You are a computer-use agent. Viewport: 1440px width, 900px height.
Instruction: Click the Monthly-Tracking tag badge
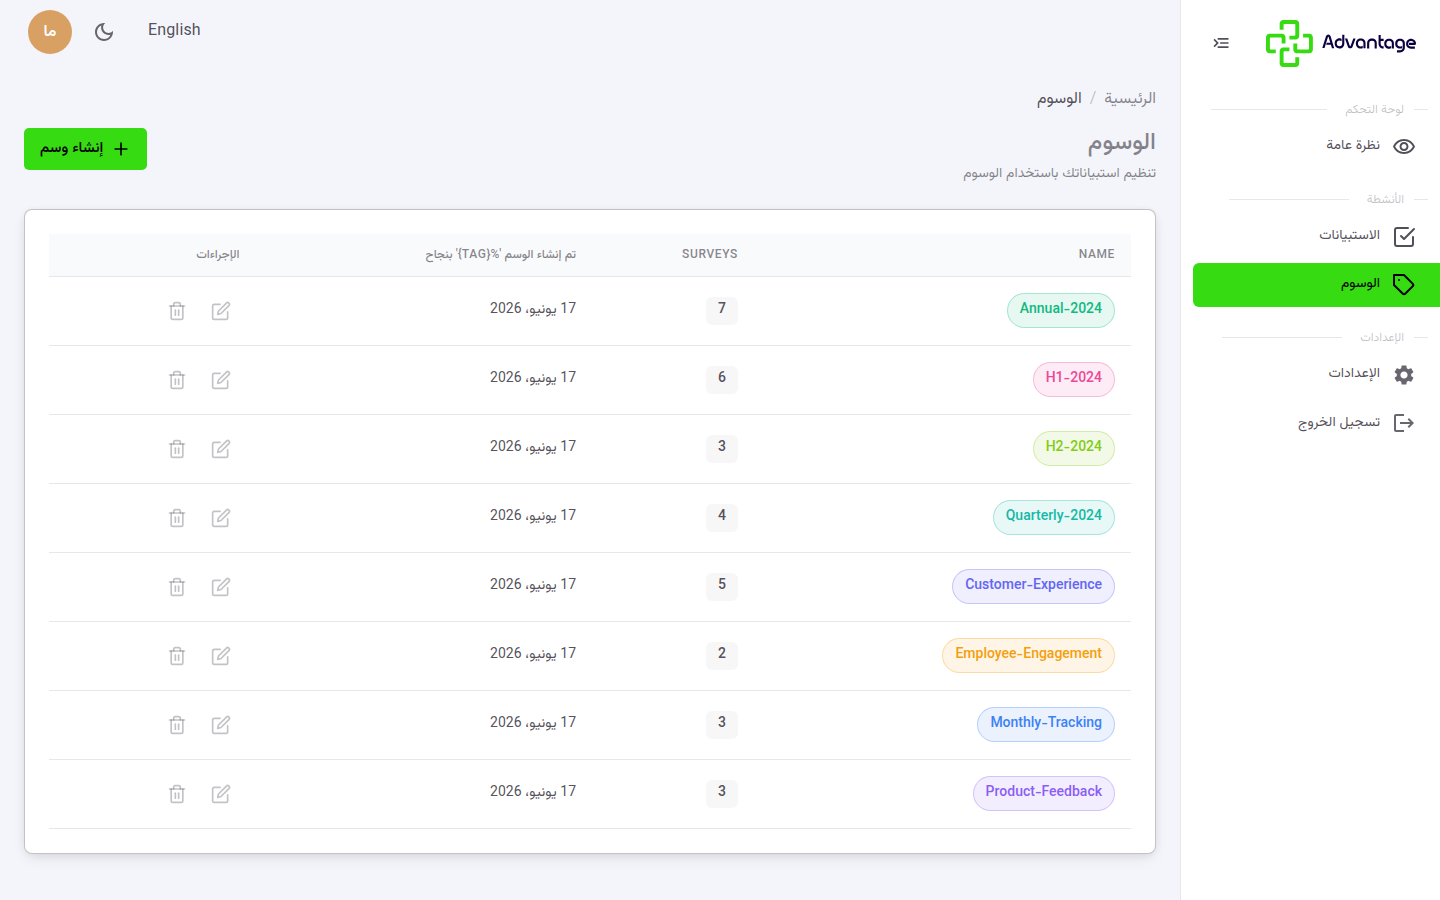click(x=1046, y=724)
